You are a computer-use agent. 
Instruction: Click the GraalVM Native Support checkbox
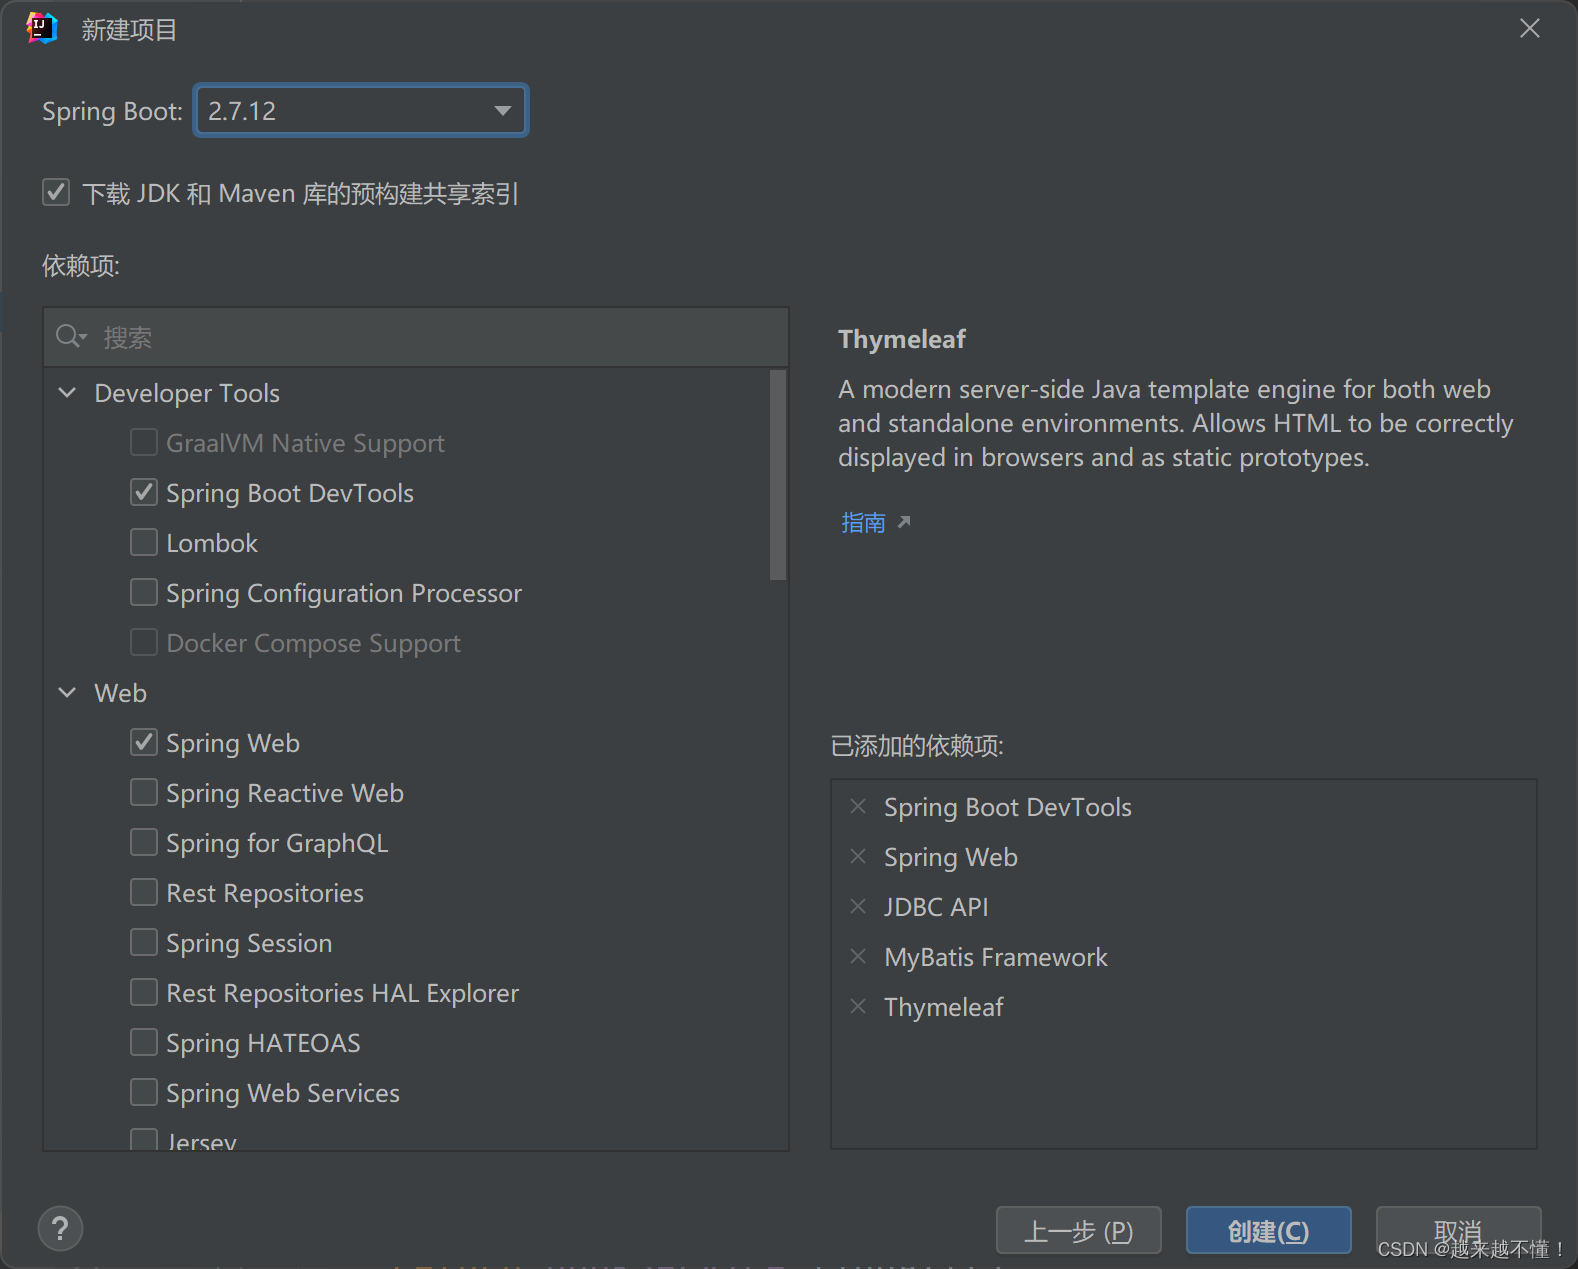tap(144, 442)
